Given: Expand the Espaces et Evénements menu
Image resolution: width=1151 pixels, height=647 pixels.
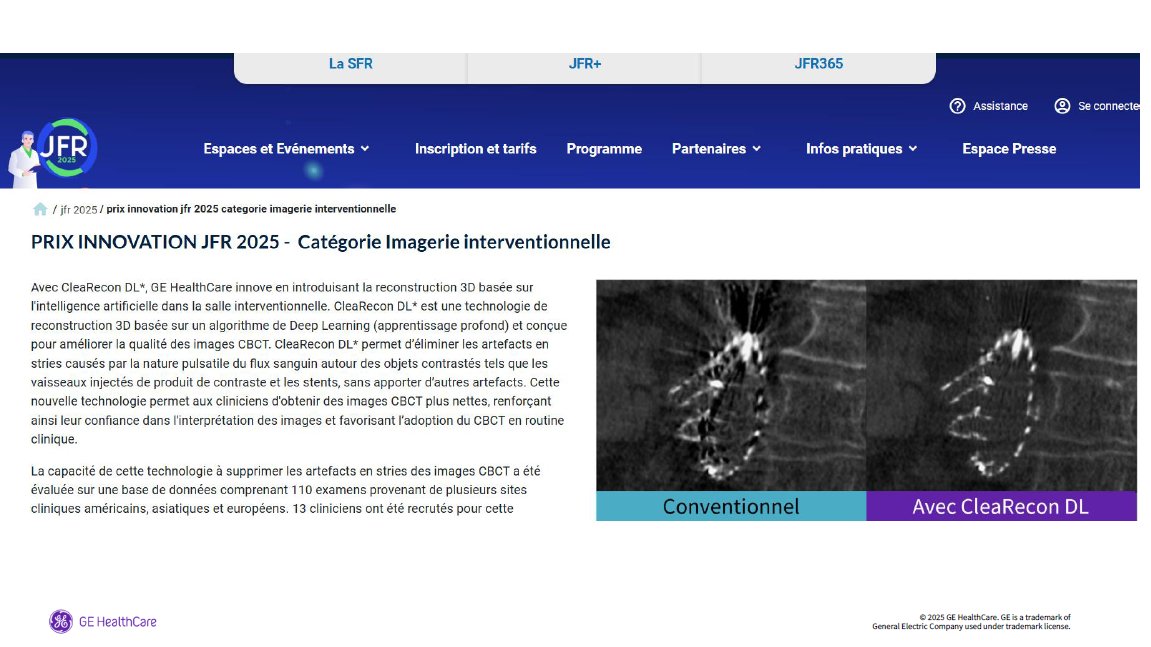Looking at the screenshot, I should [286, 149].
